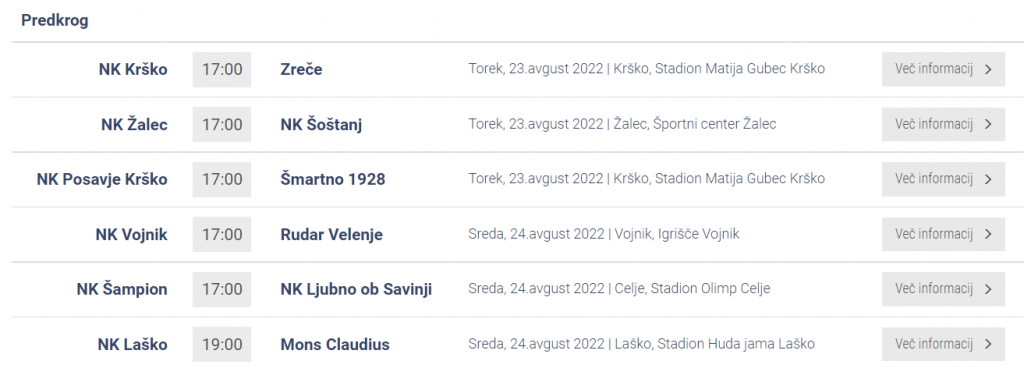Select the NK Posavje Krško team name
Viewport: 1024px width, 368px height.
[x=102, y=179]
